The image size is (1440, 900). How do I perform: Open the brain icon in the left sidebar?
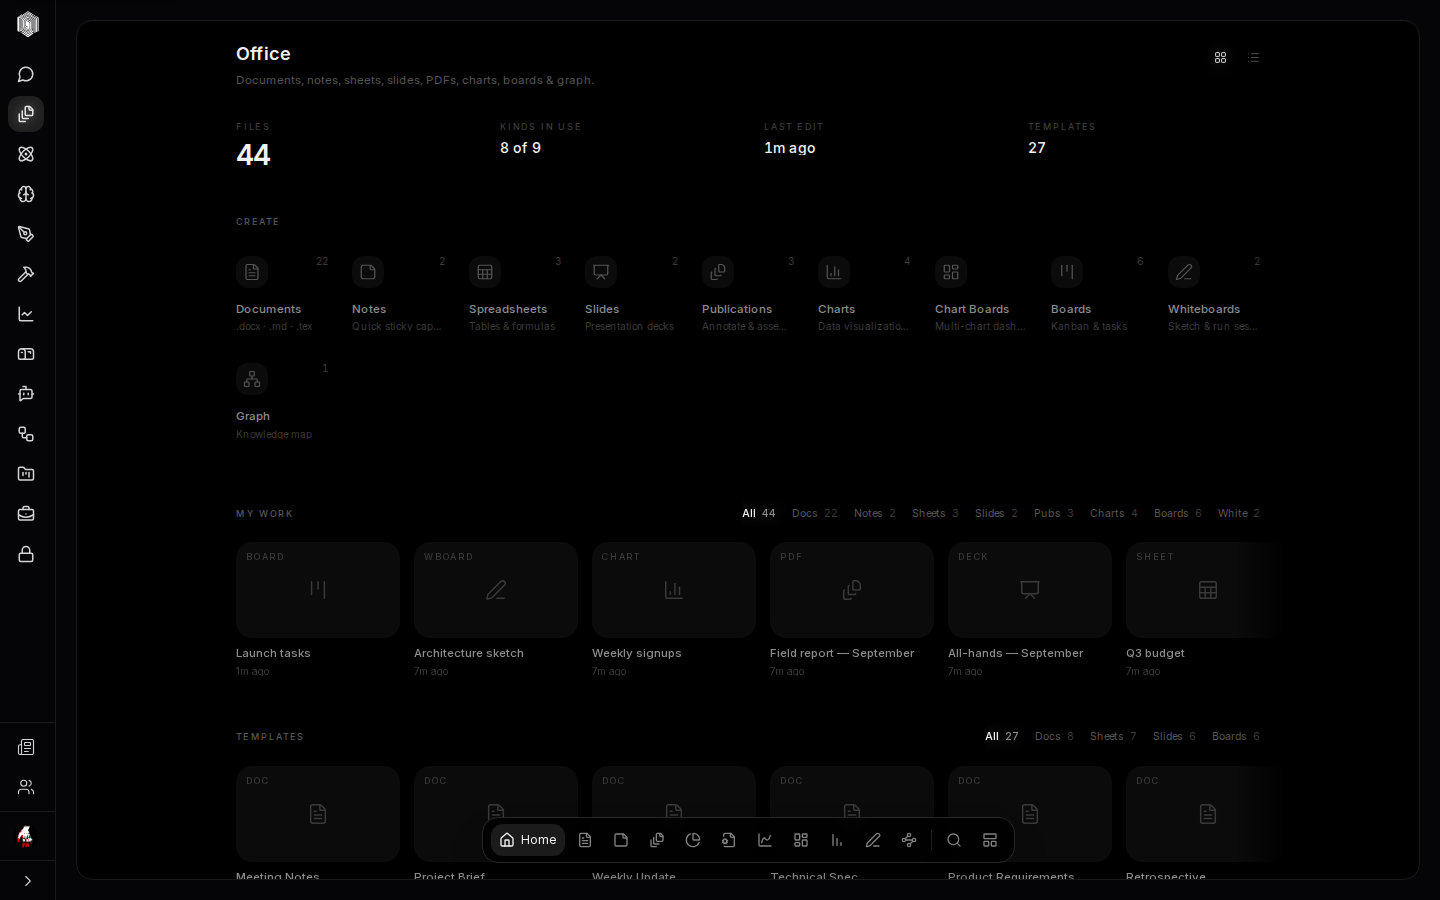pos(26,194)
